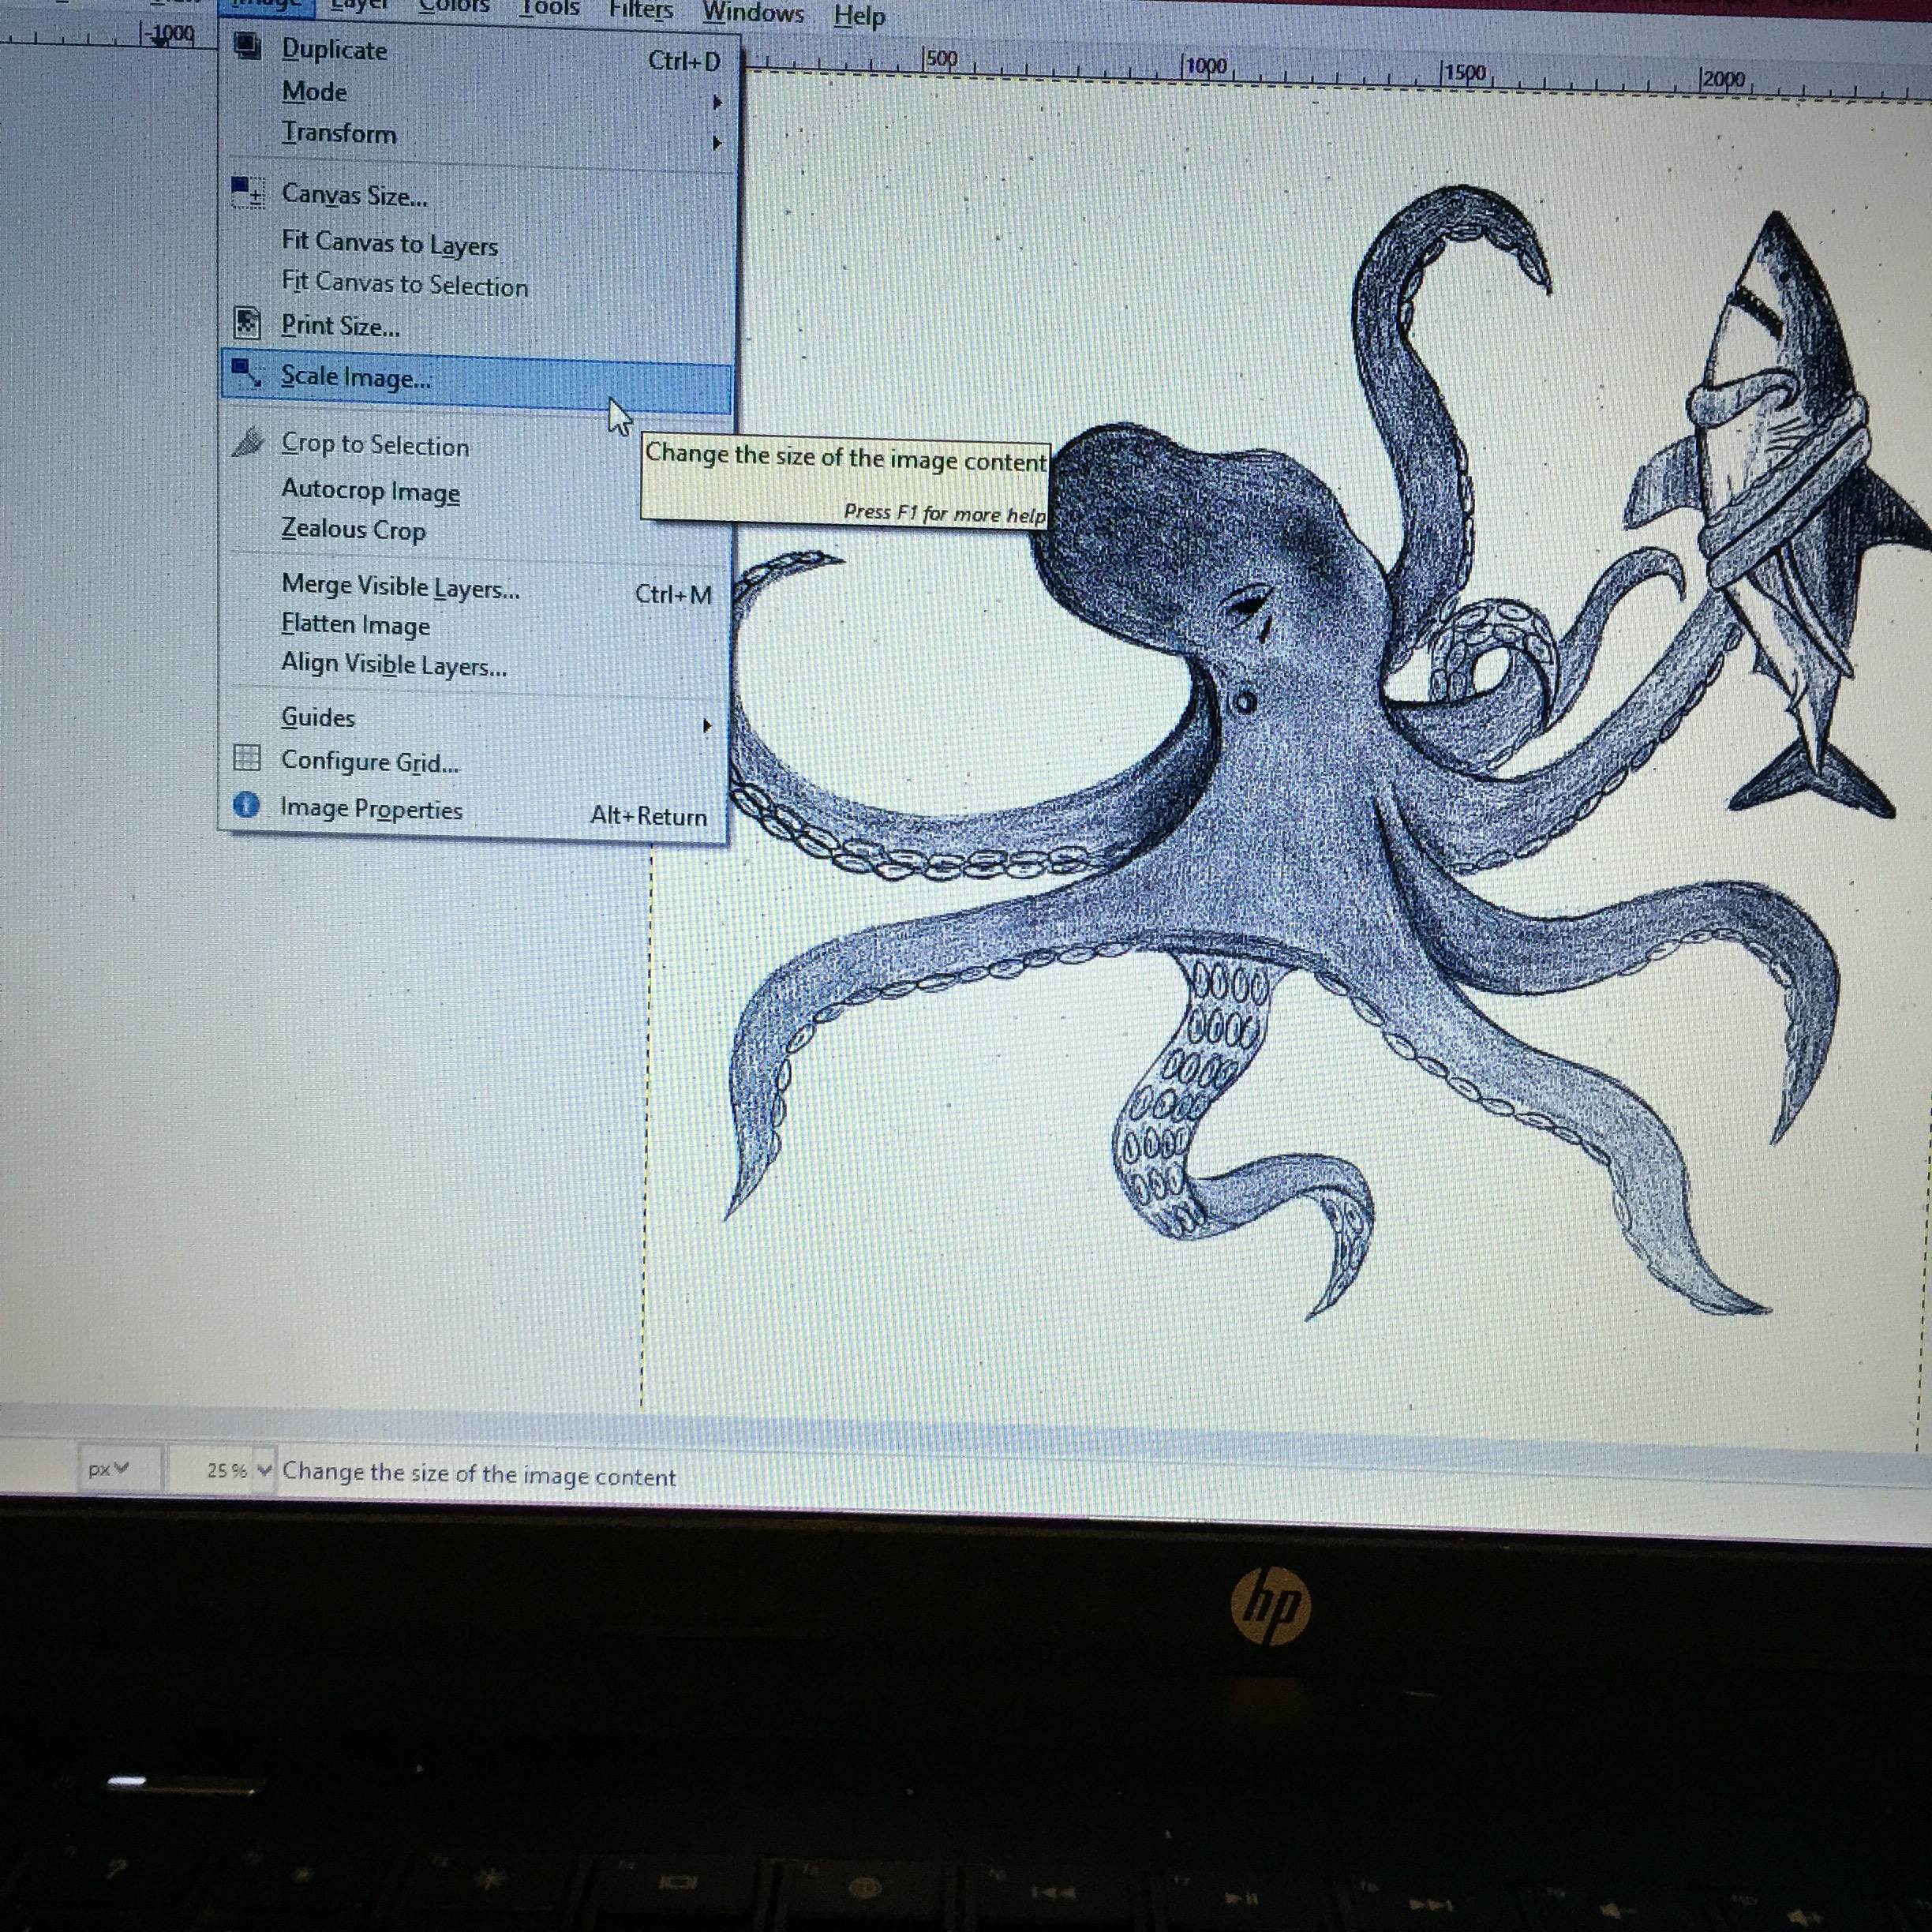Click the Image Properties info icon
1932x1932 pixels.
(246, 805)
